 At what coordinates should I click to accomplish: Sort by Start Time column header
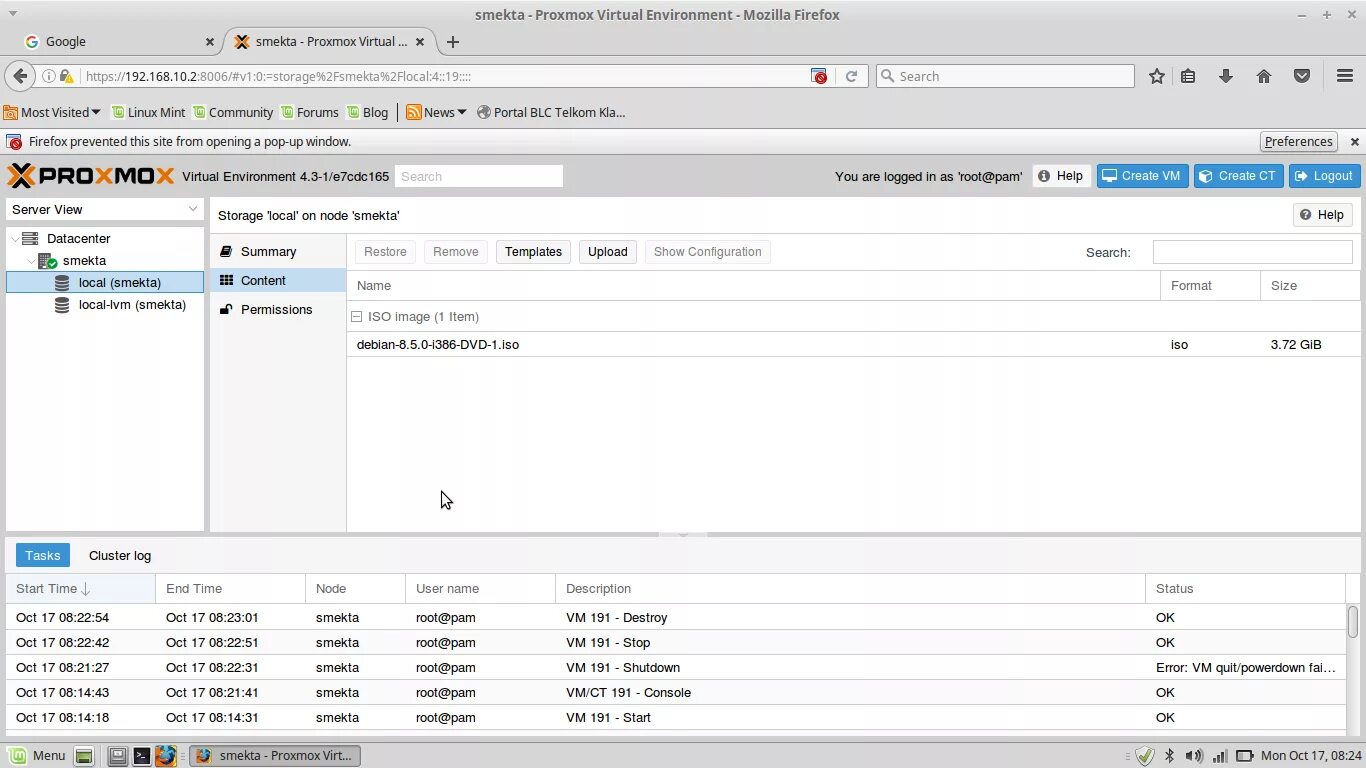(x=80, y=589)
